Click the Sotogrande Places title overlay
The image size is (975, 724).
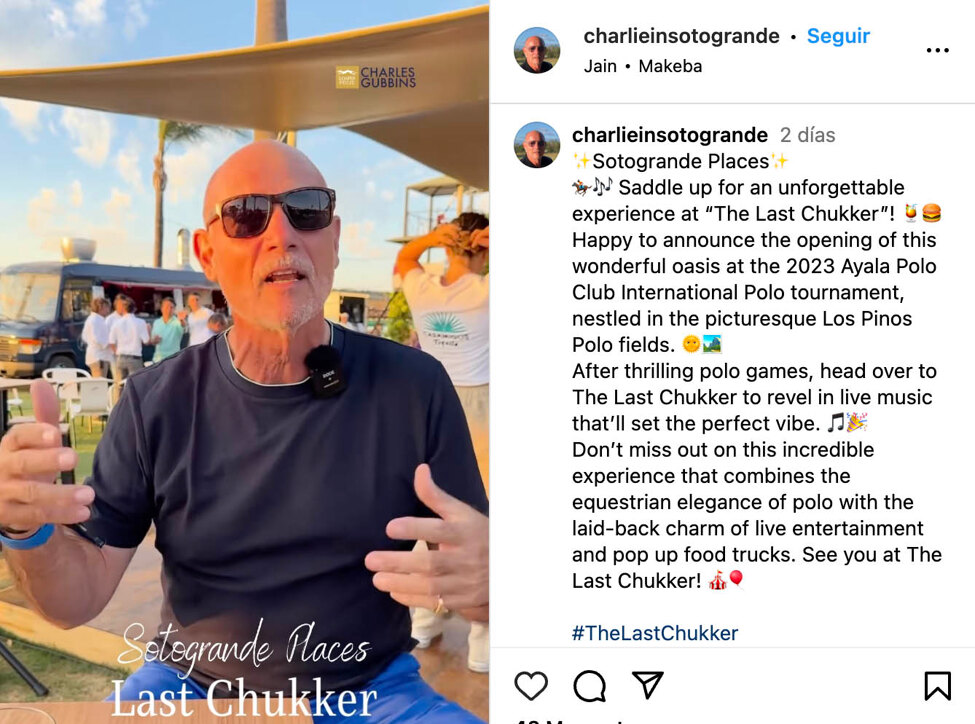click(244, 645)
